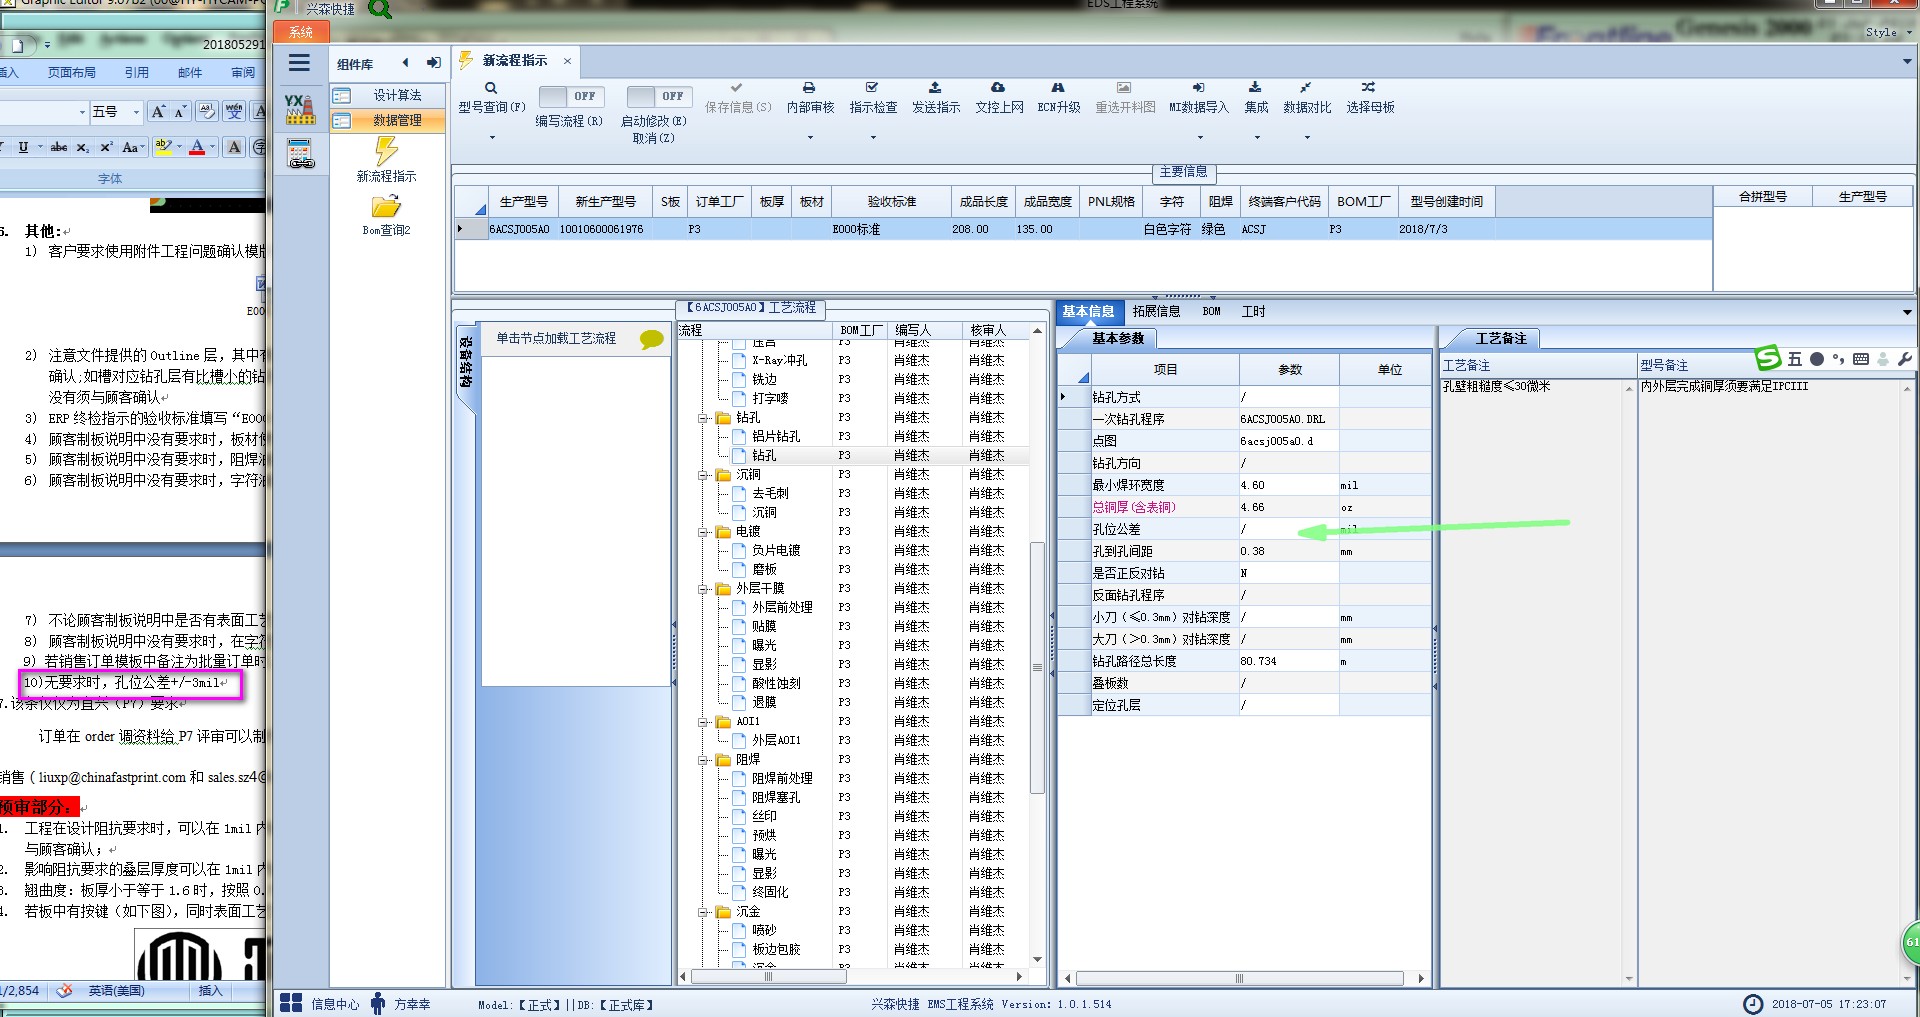Switch to the BOM tab
1920x1017 pixels.
coord(1211,311)
